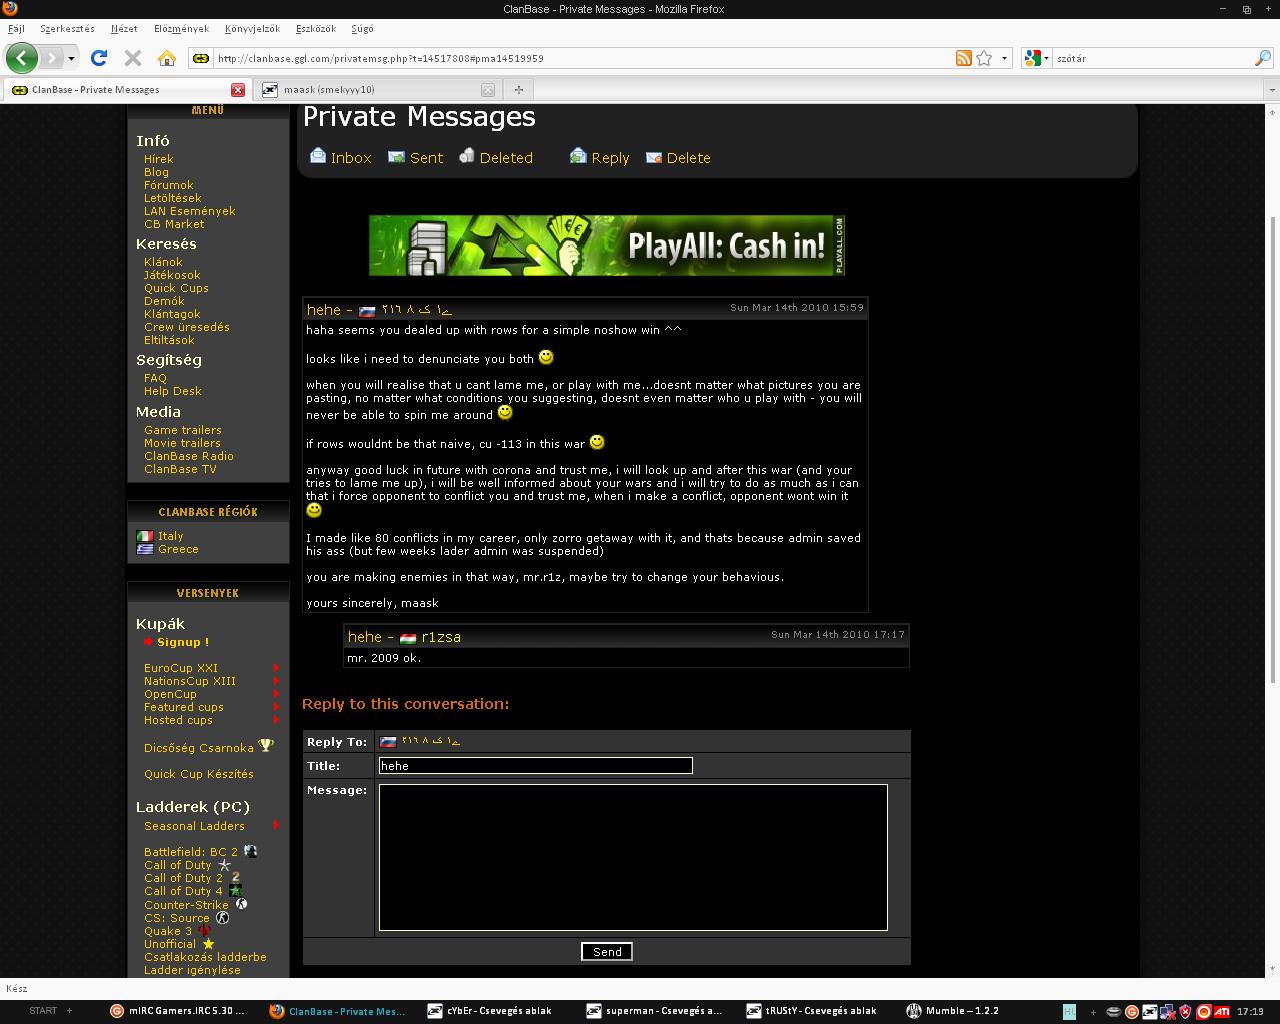Open a new tab with plus button
Viewport: 1280px width, 1024px height.
click(x=518, y=89)
